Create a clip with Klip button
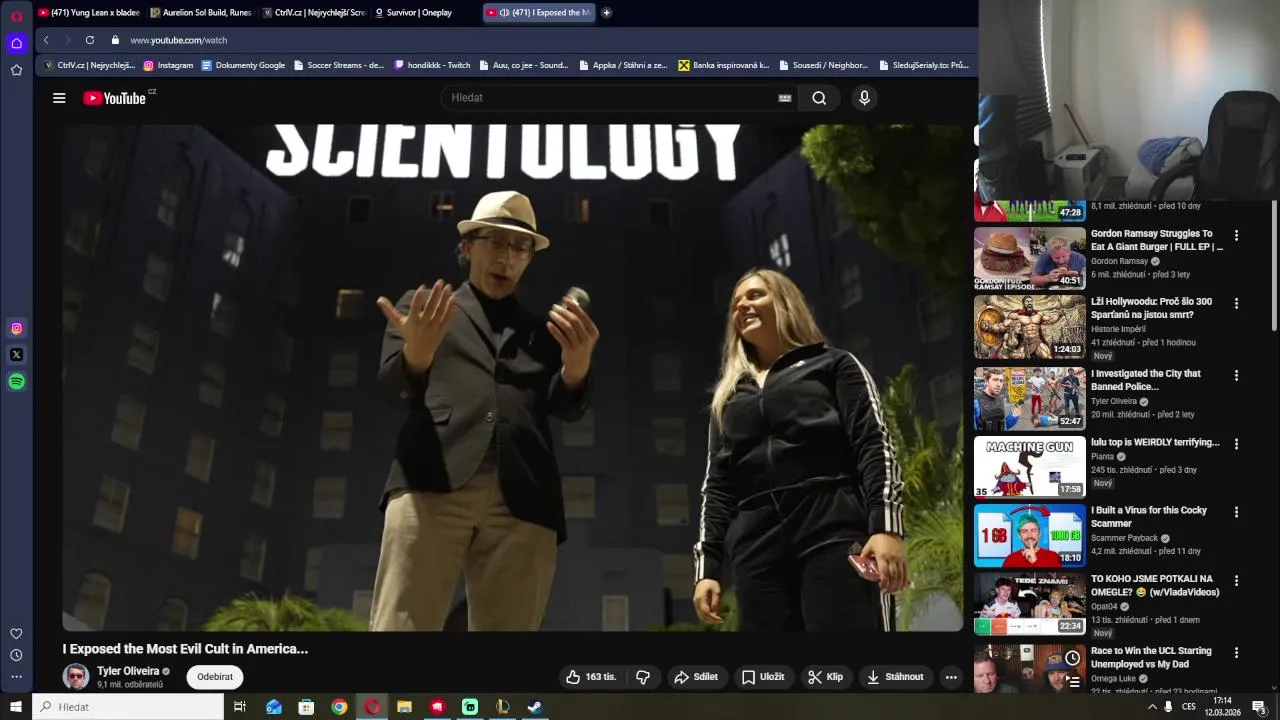The image size is (1280, 720). click(826, 677)
